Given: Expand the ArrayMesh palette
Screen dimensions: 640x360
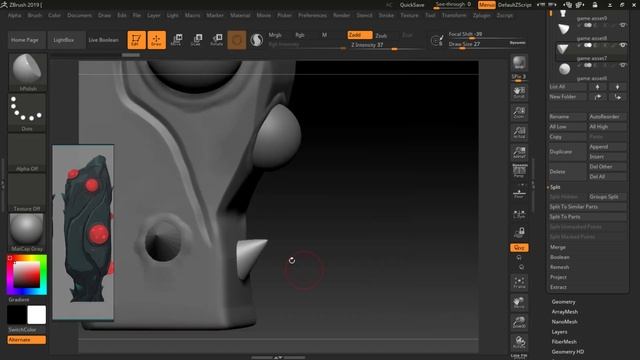Looking at the screenshot, I should point(564,312).
